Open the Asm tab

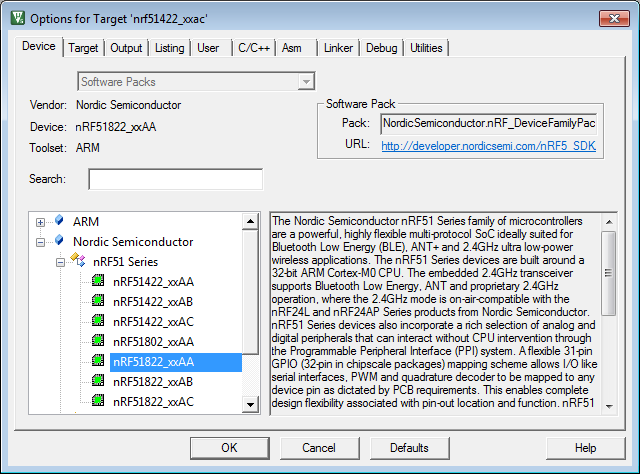[x=291, y=48]
